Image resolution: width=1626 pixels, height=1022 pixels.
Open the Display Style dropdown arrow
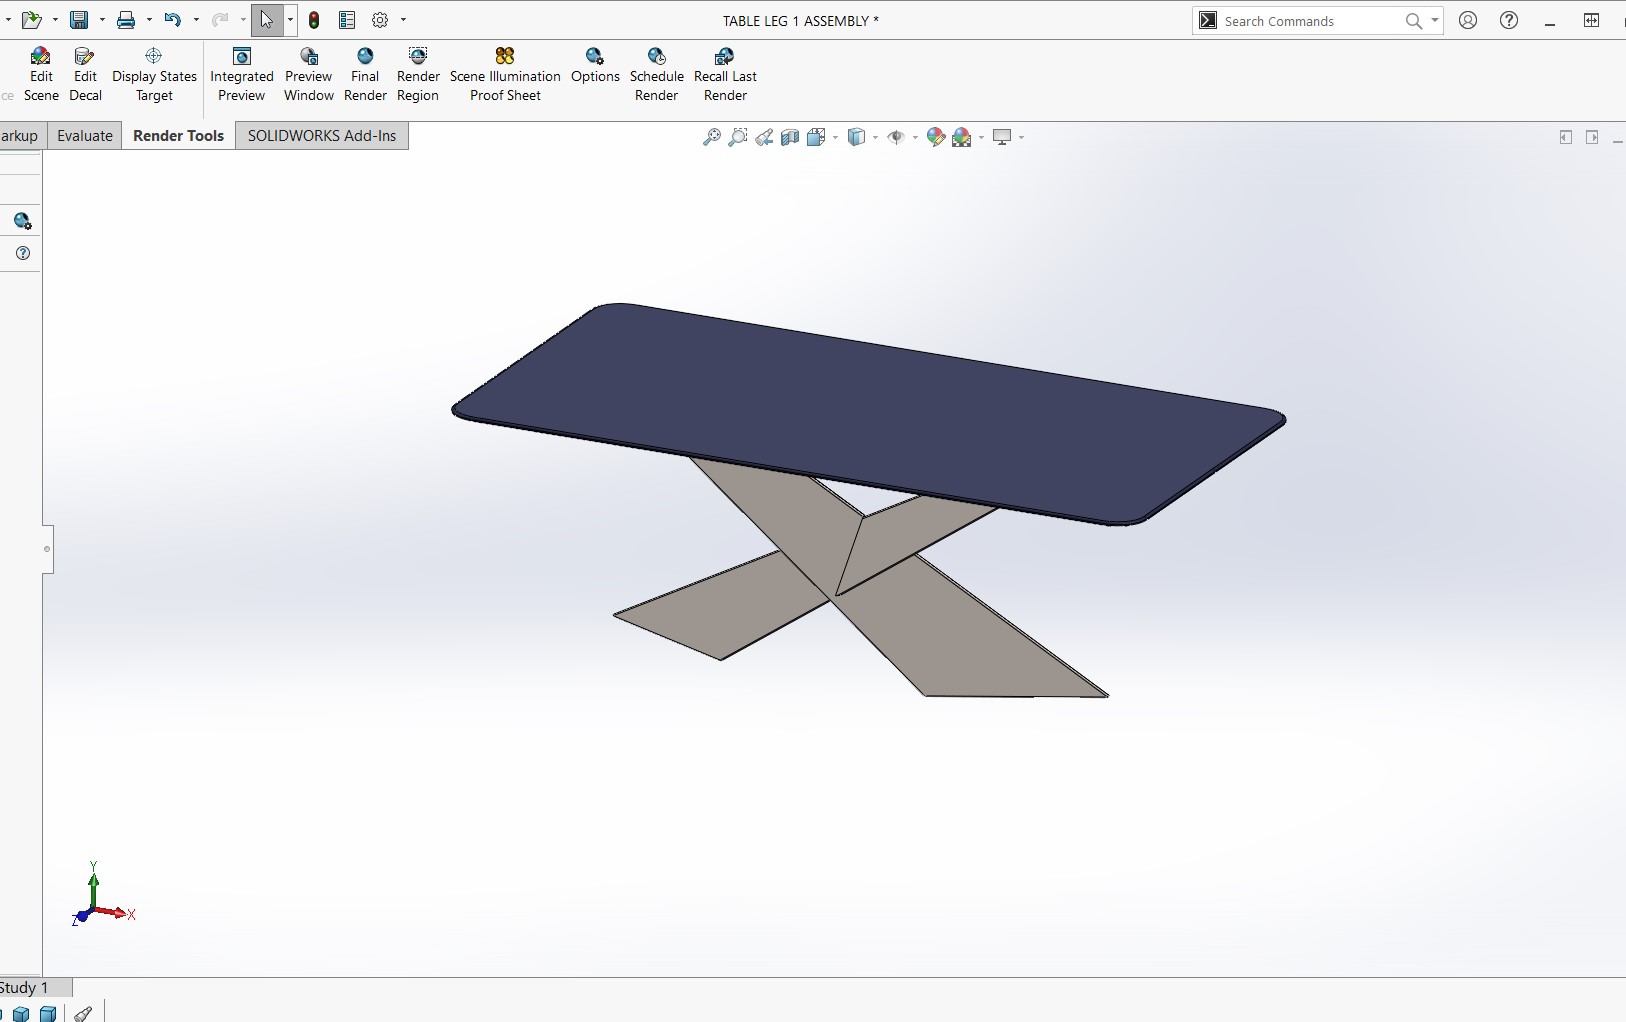[x=875, y=137]
